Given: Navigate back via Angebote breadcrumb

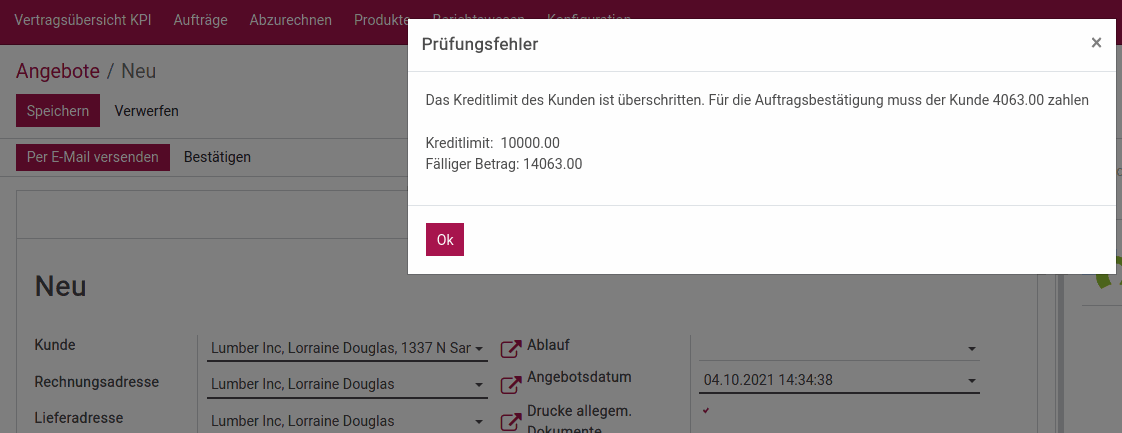Looking at the screenshot, I should [58, 71].
